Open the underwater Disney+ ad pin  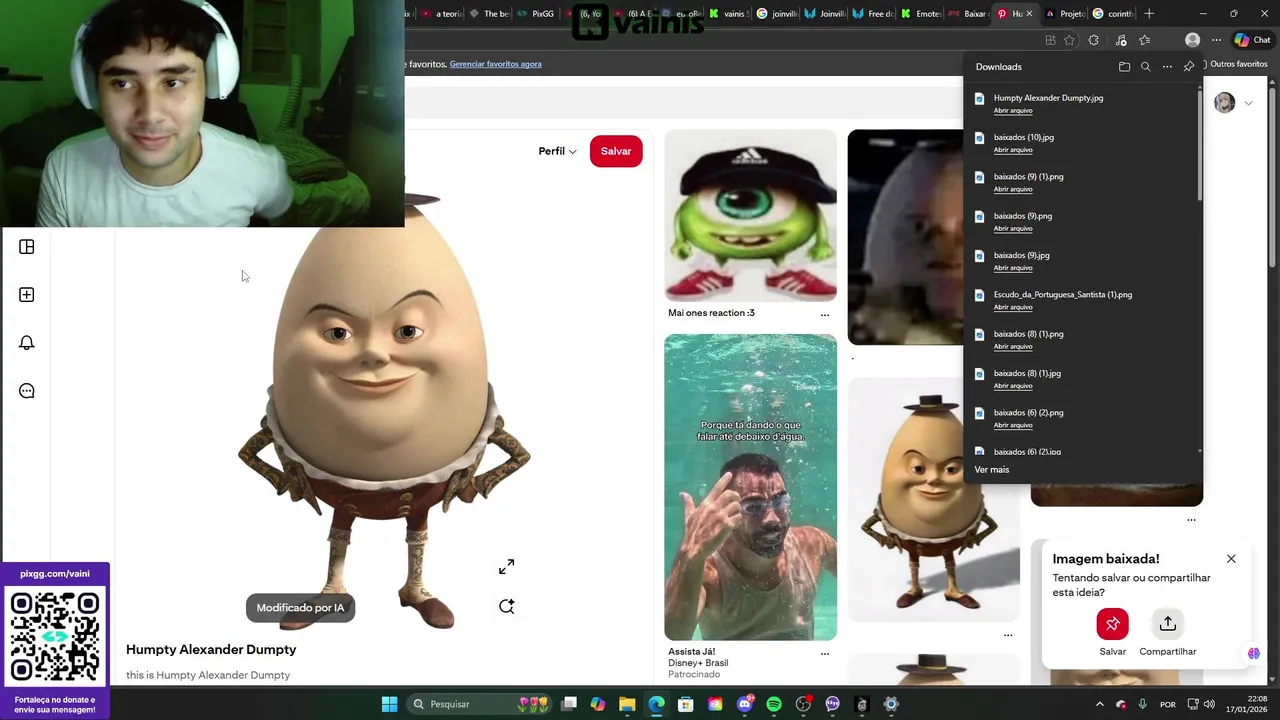click(750, 487)
